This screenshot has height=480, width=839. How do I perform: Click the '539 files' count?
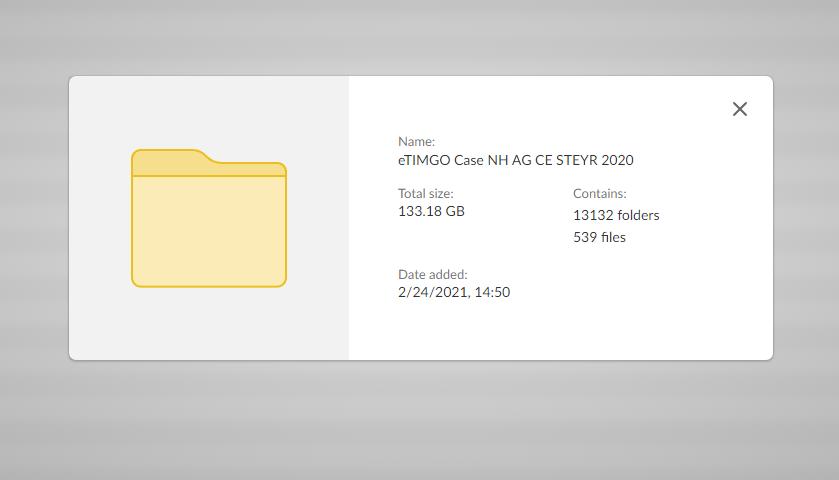(599, 237)
